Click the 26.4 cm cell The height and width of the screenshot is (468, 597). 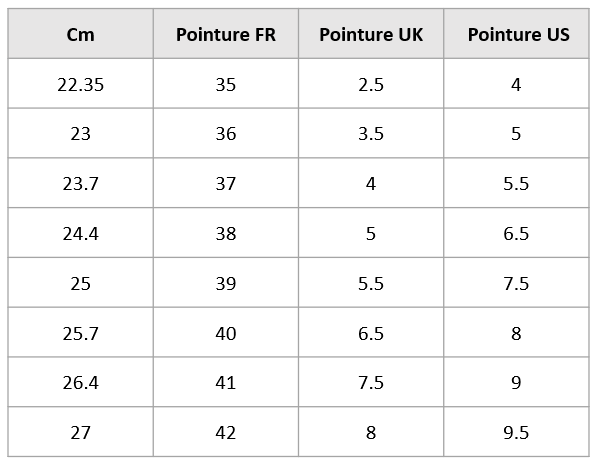tap(80, 382)
